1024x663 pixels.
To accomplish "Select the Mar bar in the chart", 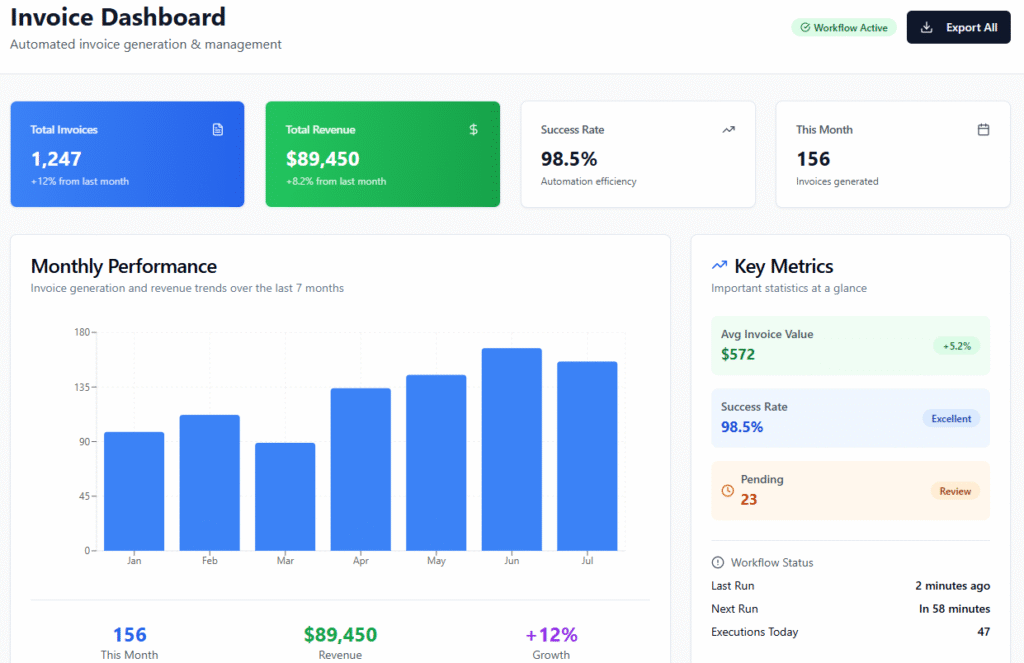I will 285,496.
